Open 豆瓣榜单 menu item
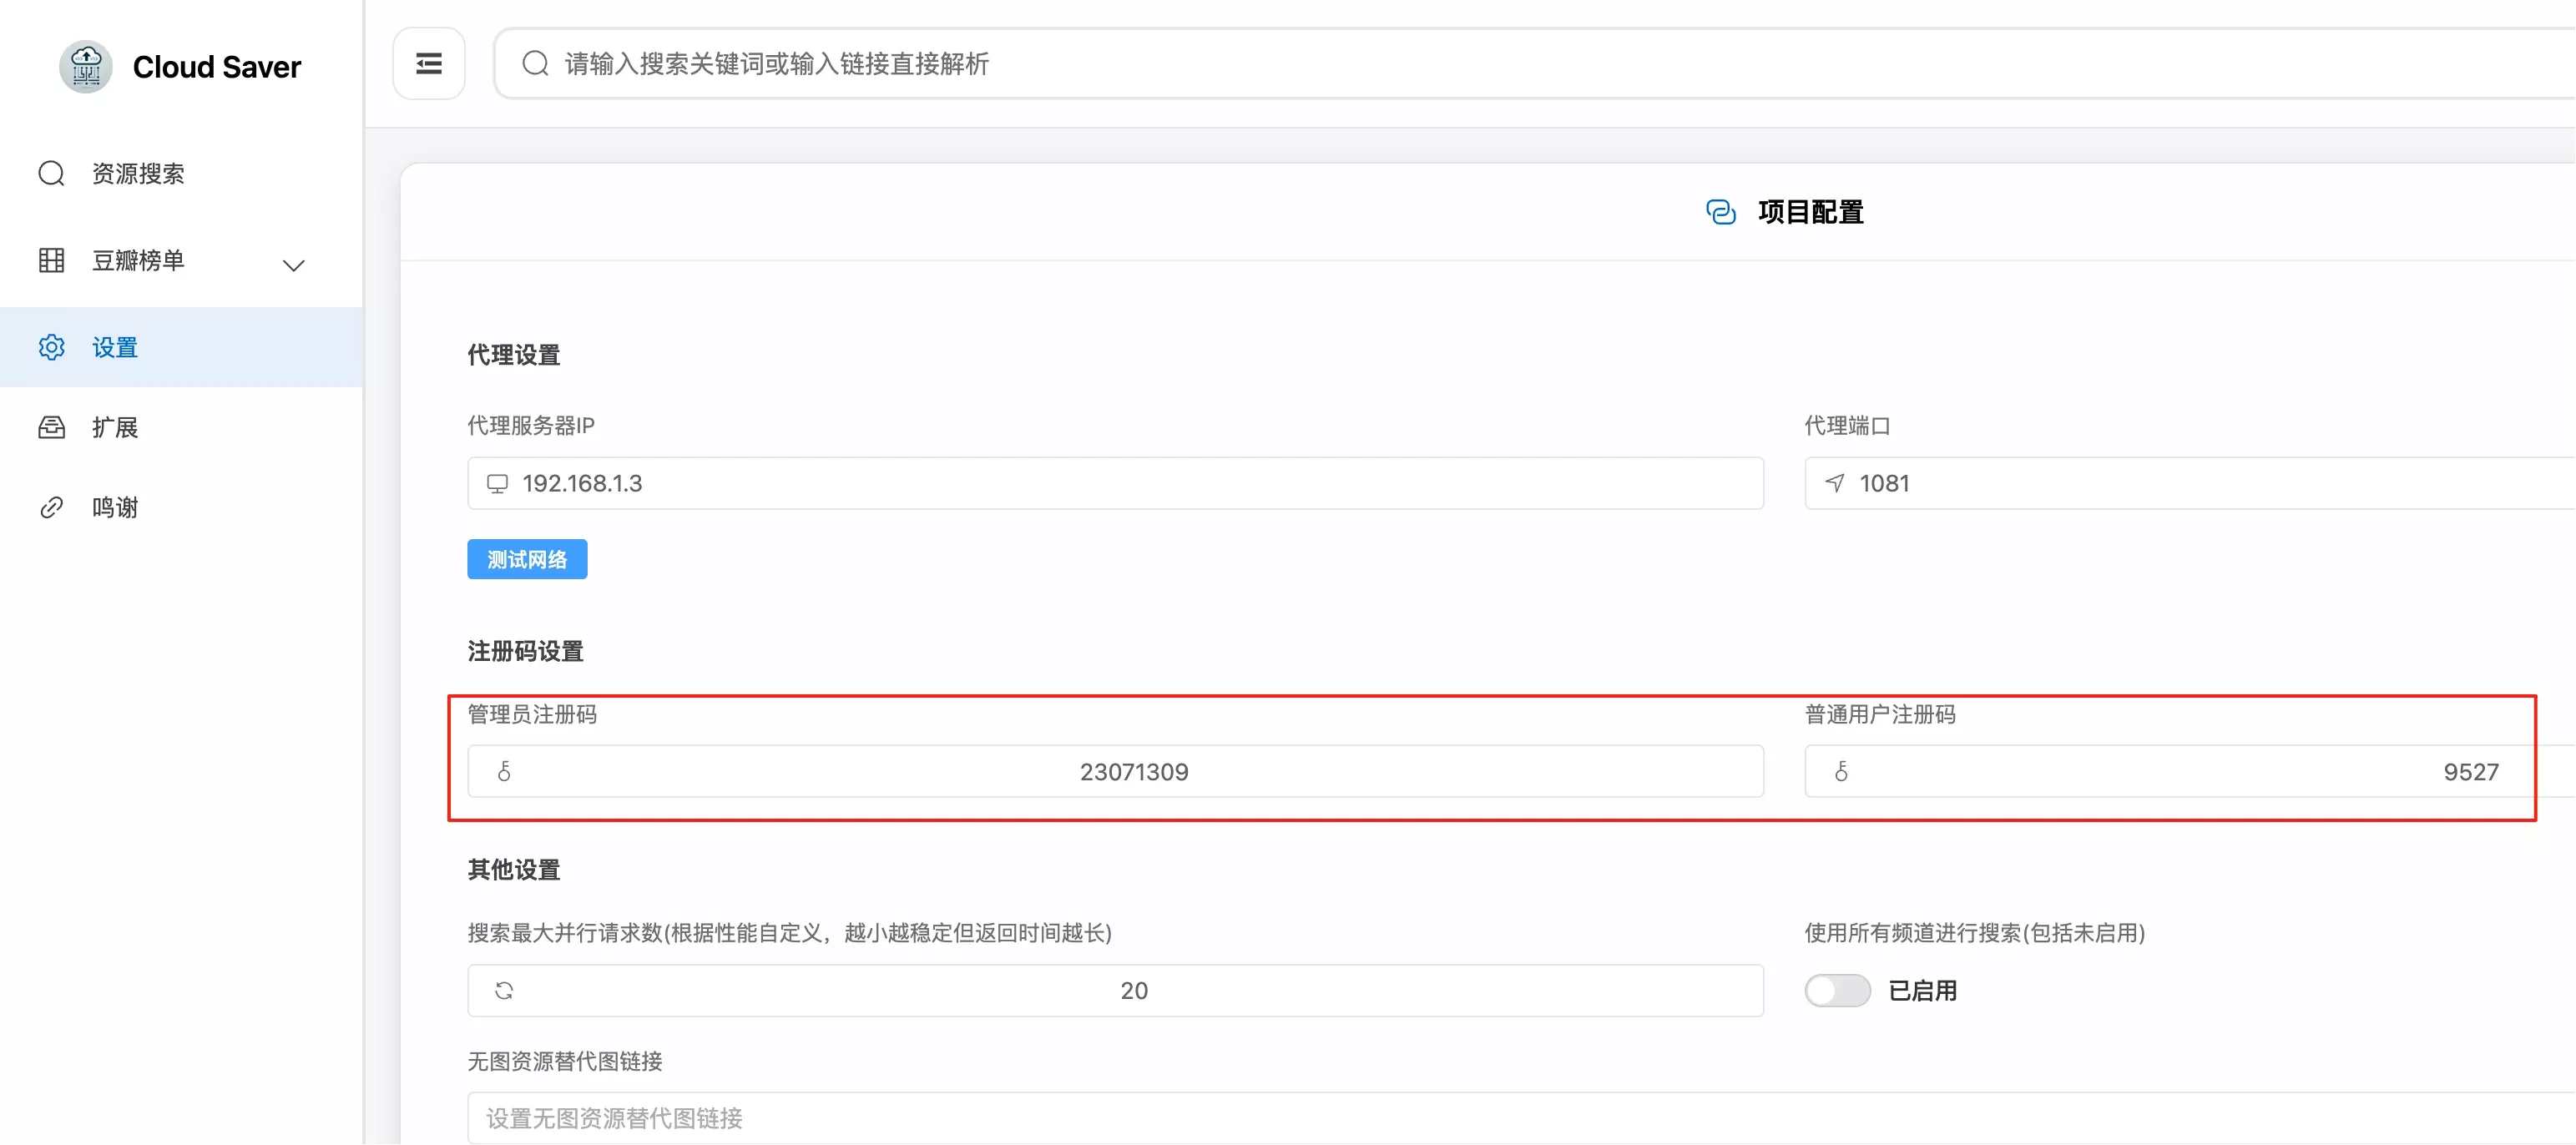Viewport: 2576px width, 1145px height. pos(181,261)
